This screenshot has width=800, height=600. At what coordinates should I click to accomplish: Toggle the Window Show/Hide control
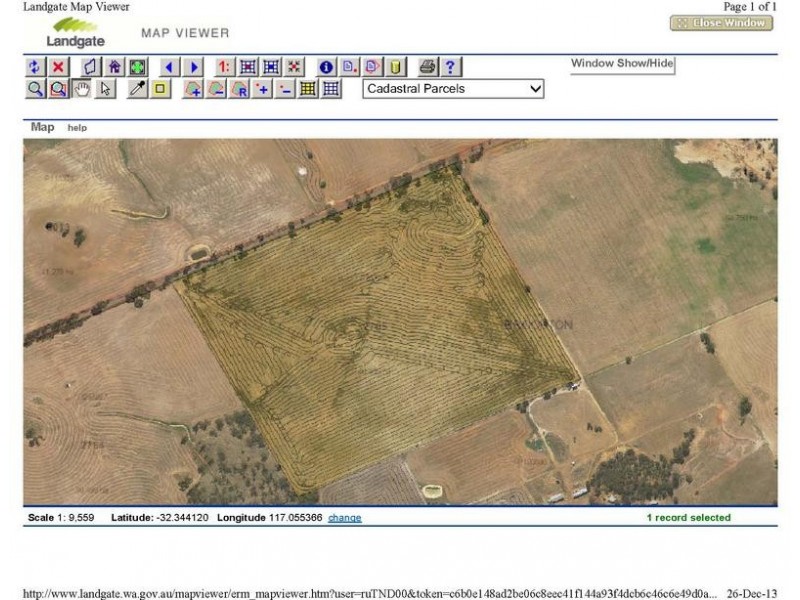coord(620,64)
